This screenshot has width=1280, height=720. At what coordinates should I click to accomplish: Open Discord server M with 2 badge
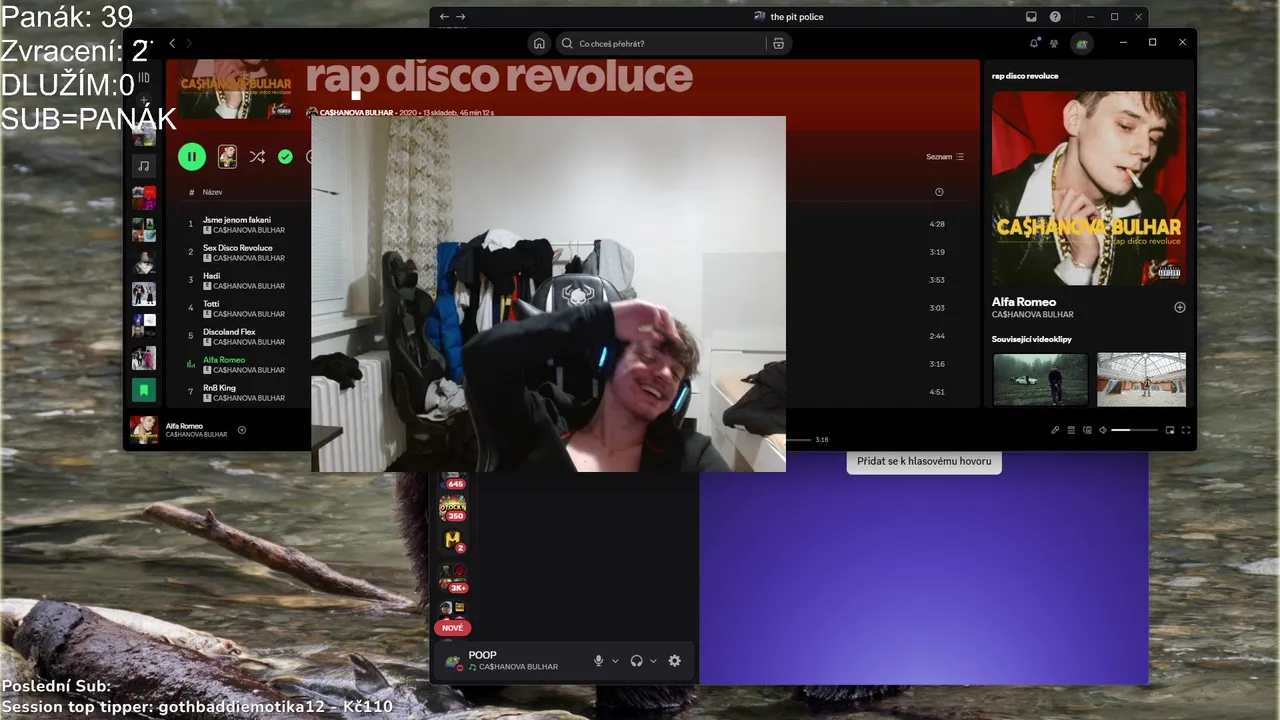point(453,541)
